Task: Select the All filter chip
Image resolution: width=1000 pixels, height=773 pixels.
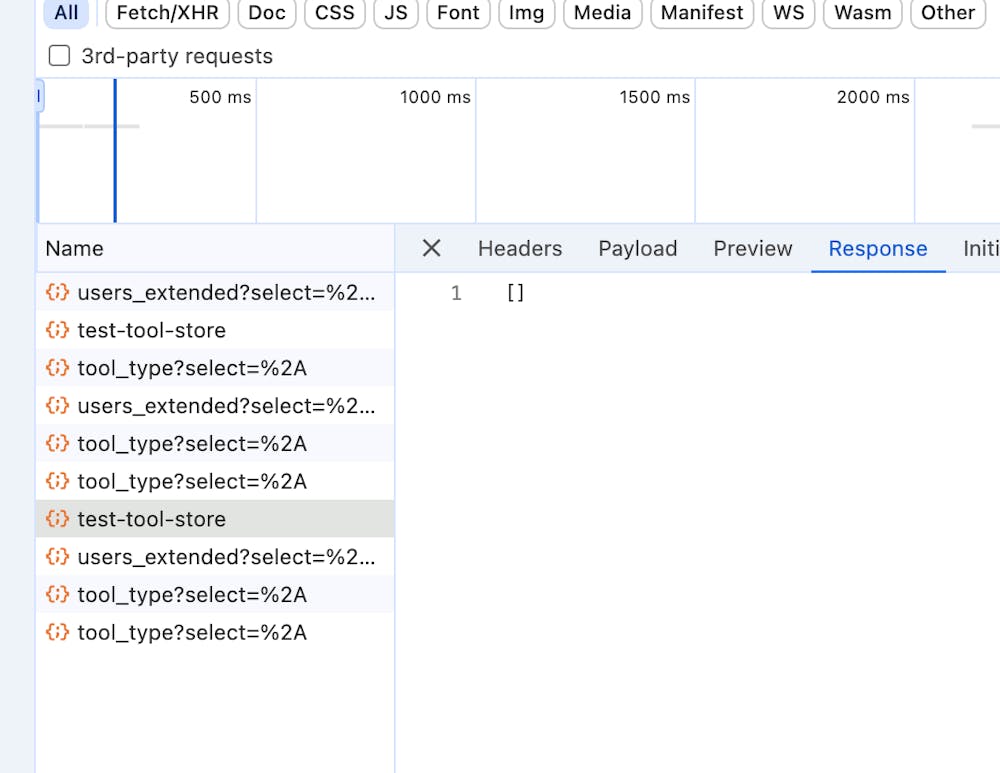Action: (66, 13)
